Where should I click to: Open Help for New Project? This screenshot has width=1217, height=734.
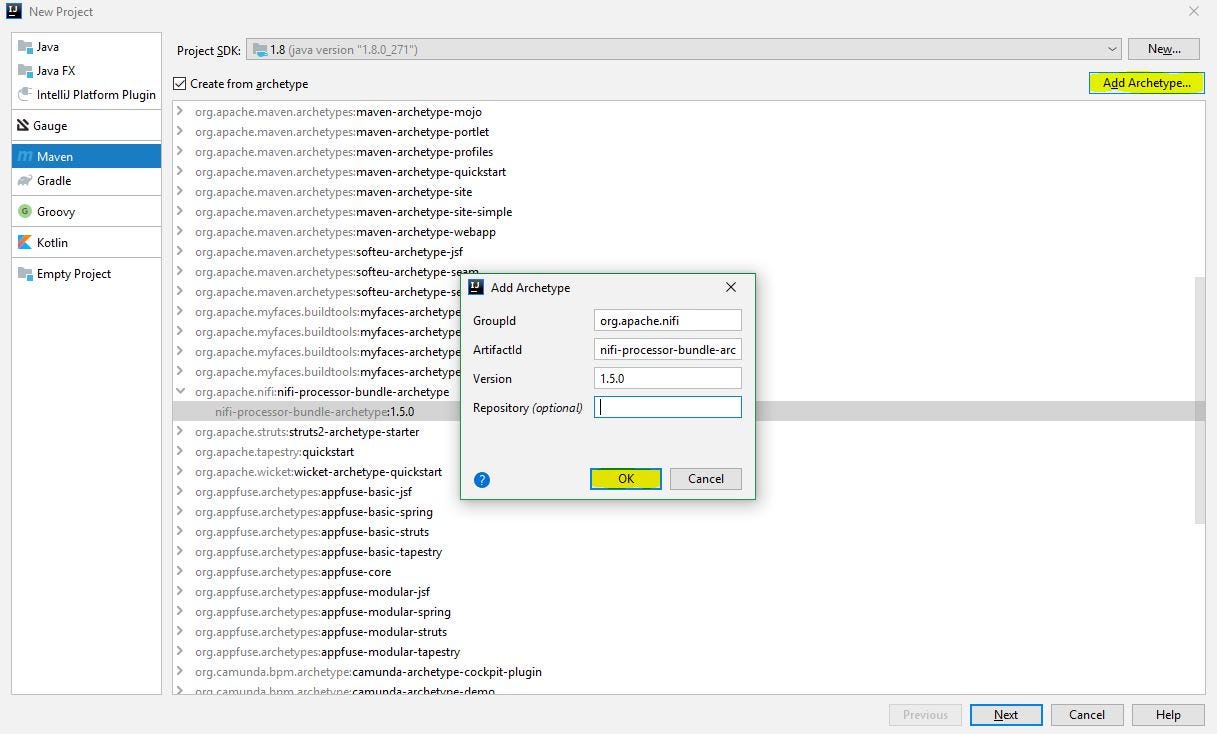click(1168, 715)
